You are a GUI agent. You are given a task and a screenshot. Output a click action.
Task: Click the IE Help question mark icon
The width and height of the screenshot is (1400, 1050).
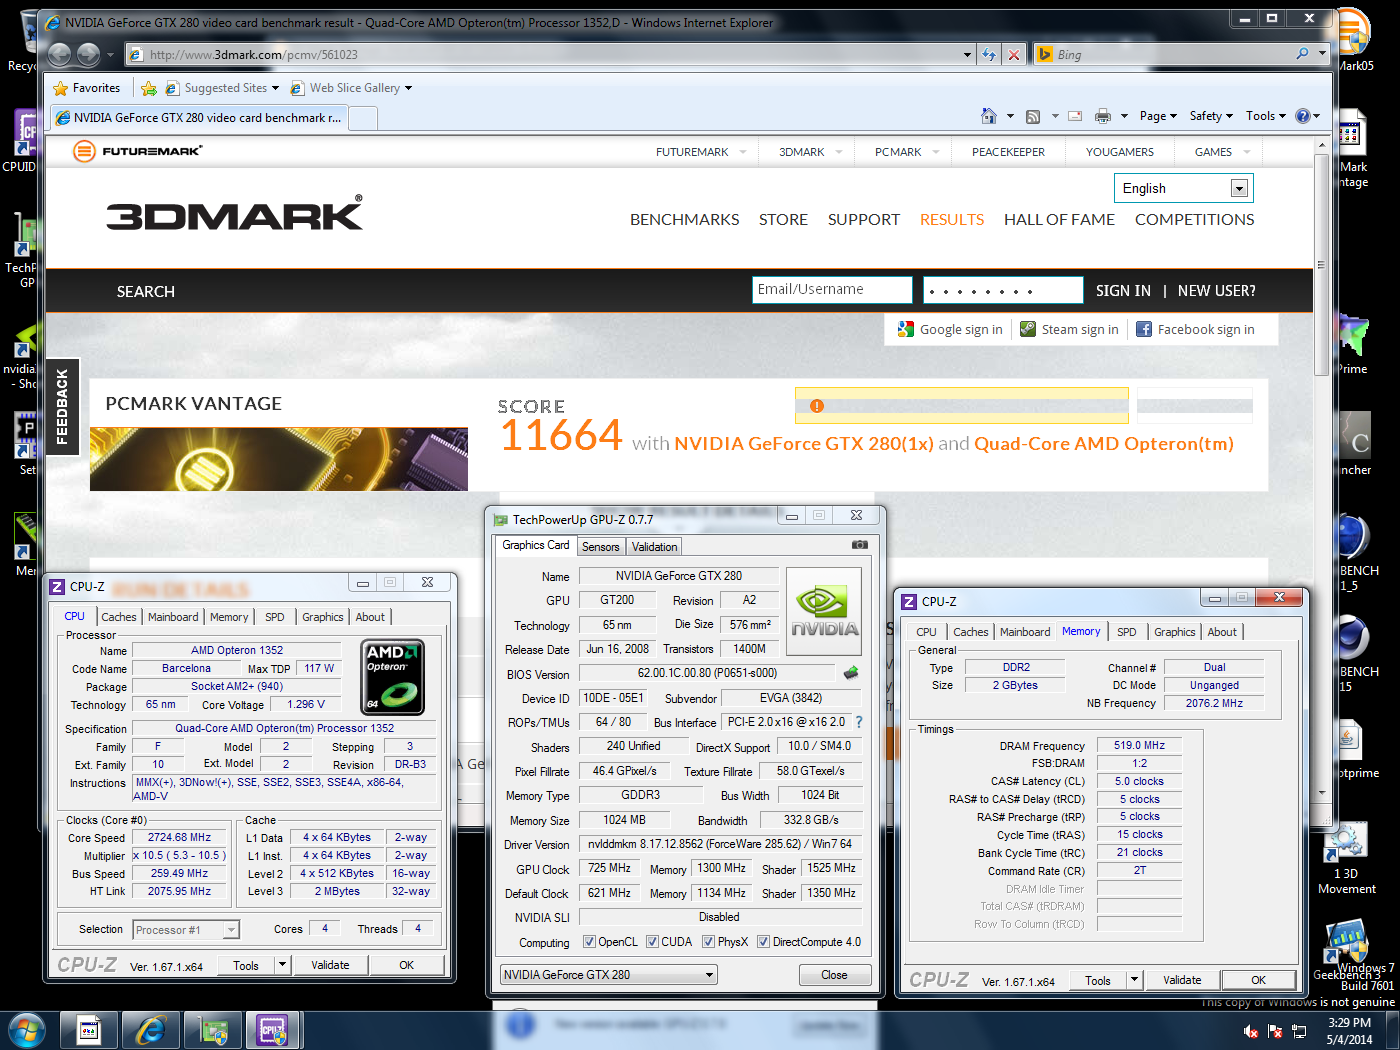(1302, 116)
